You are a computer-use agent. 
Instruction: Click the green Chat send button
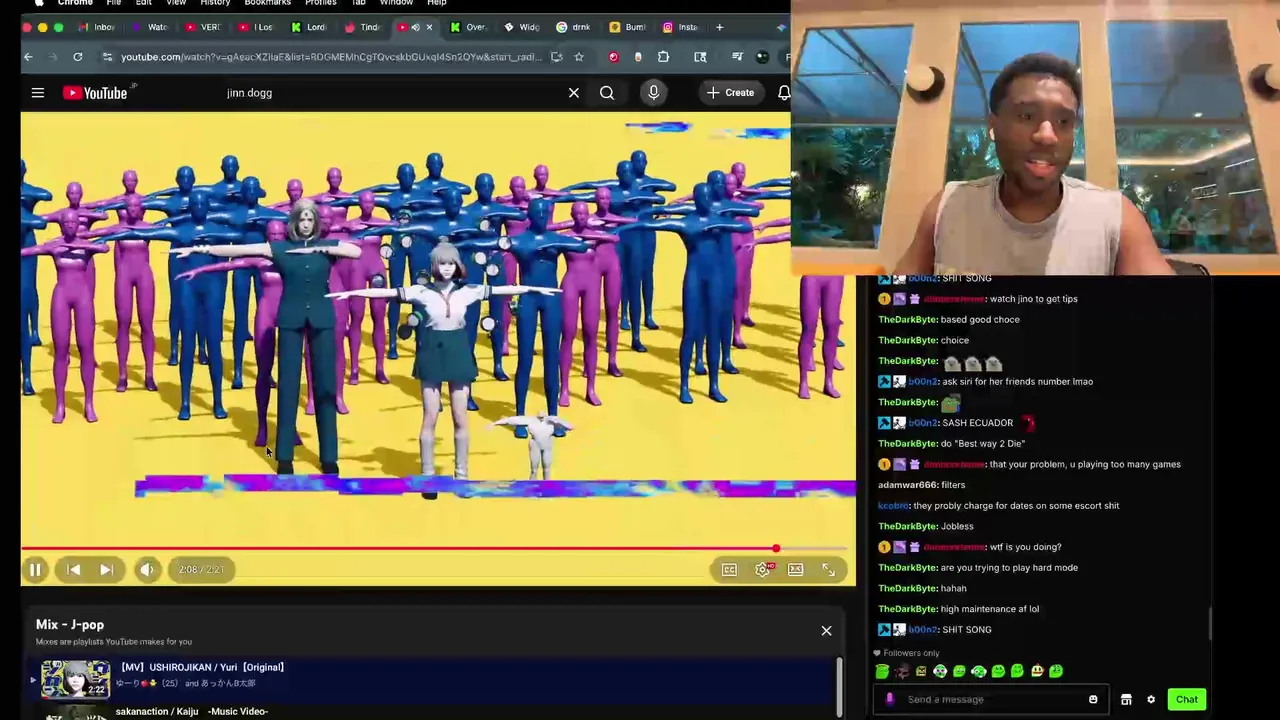(x=1187, y=700)
